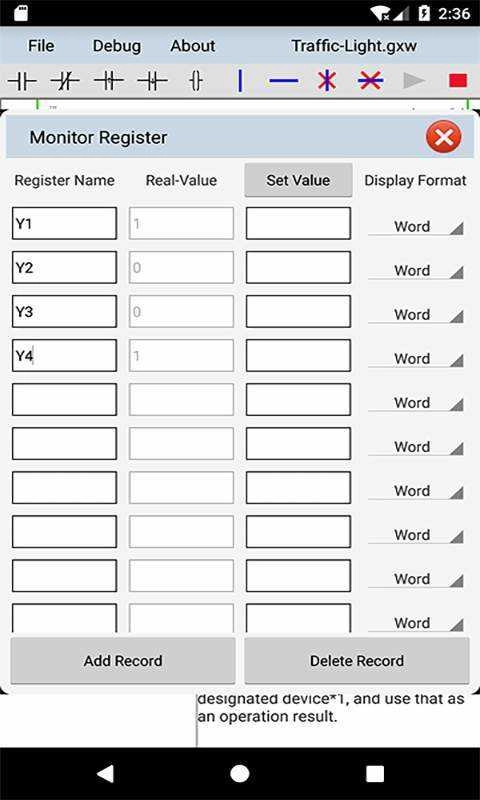This screenshot has width=480, height=800.
Task: Select the normally open contact tool
Action: (x=22, y=81)
